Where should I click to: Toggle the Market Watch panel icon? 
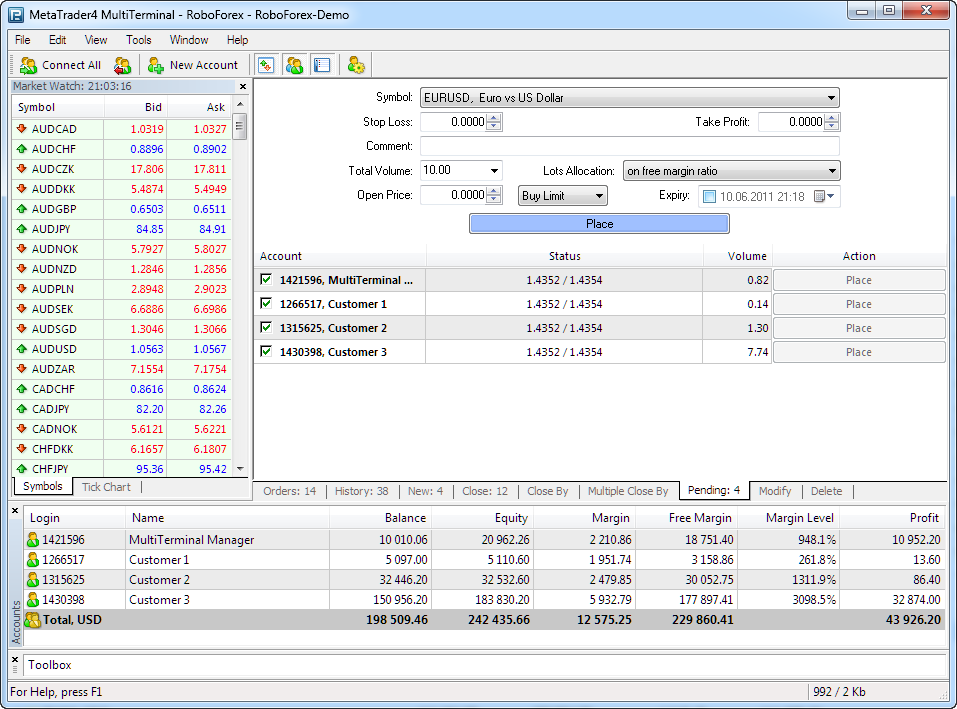tap(266, 65)
